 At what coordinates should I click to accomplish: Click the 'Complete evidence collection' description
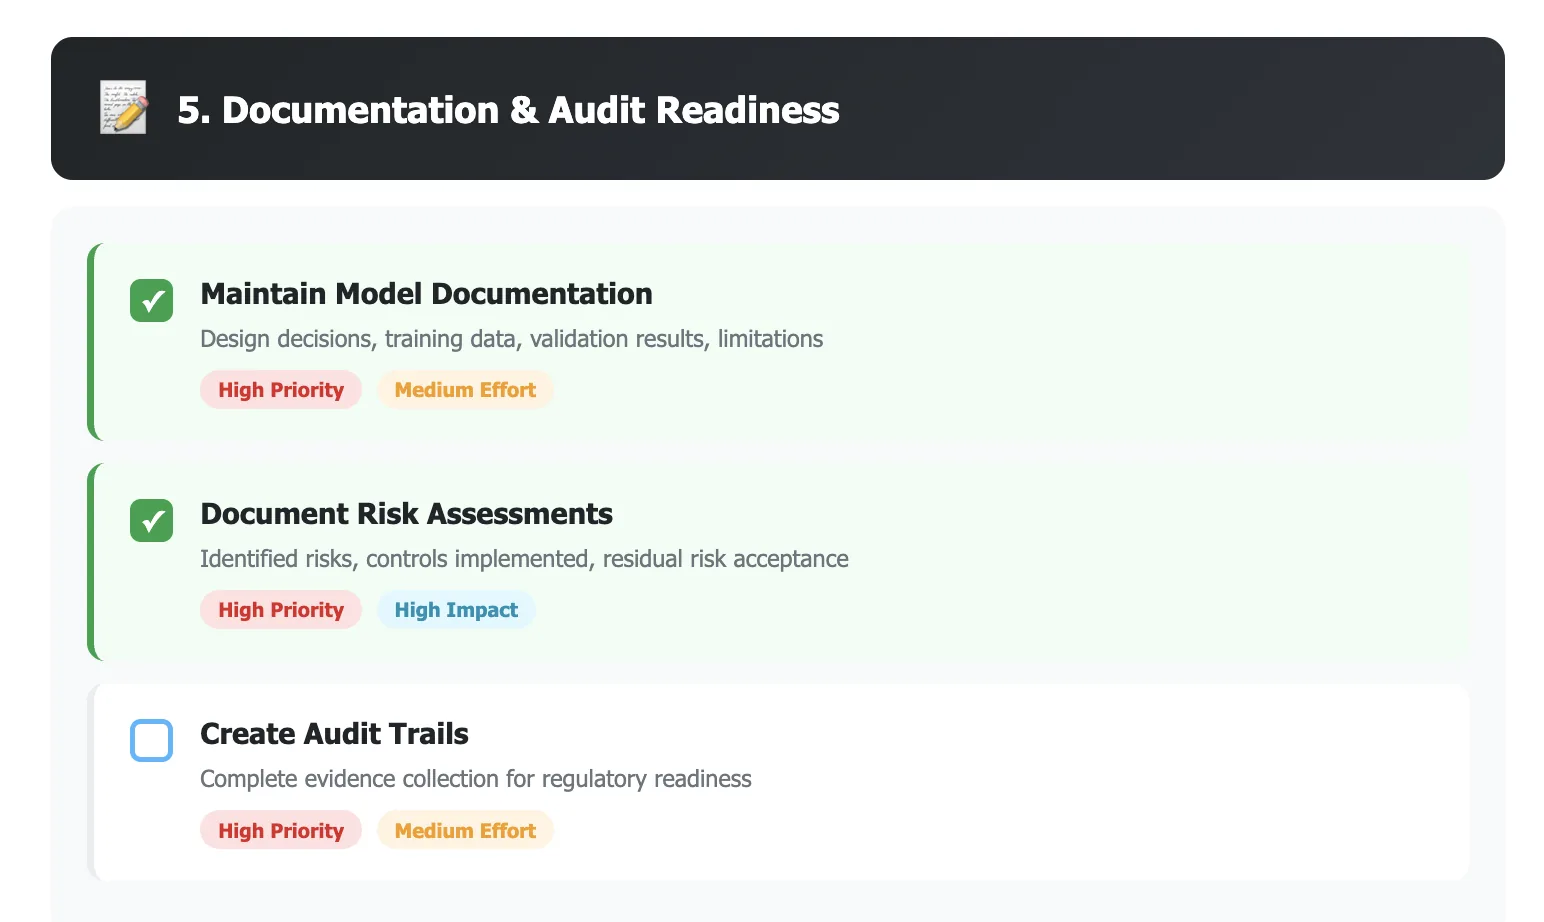(x=476, y=779)
